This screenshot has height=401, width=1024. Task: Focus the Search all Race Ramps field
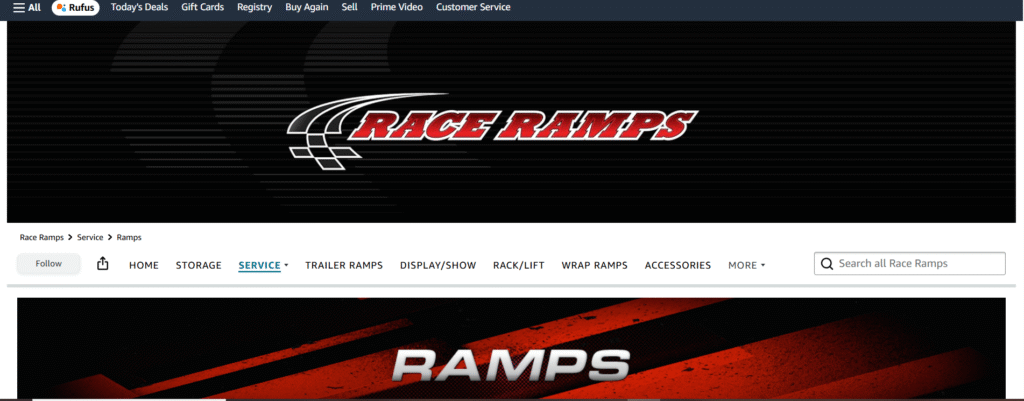click(910, 264)
